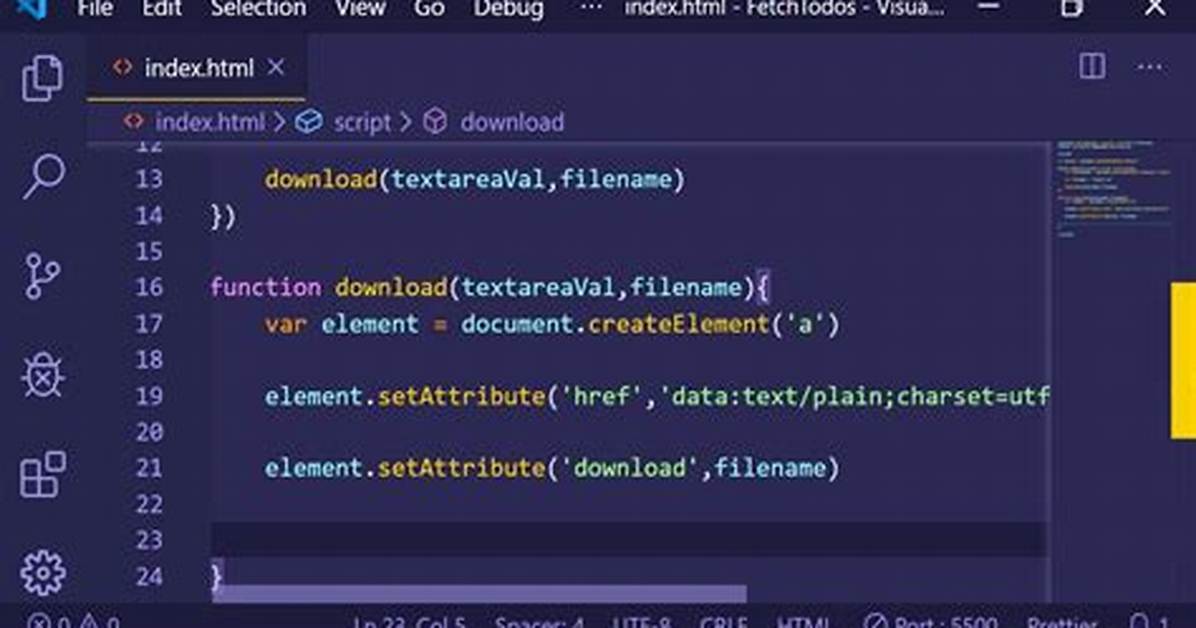Click line number 19 in the gutter
1196x628 pixels.
point(149,396)
